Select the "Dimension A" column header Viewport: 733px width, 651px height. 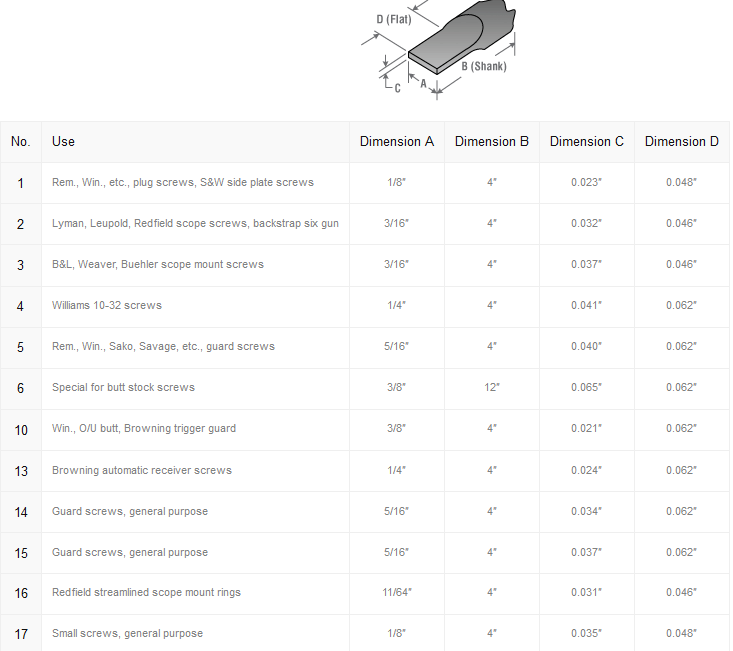tap(397, 142)
